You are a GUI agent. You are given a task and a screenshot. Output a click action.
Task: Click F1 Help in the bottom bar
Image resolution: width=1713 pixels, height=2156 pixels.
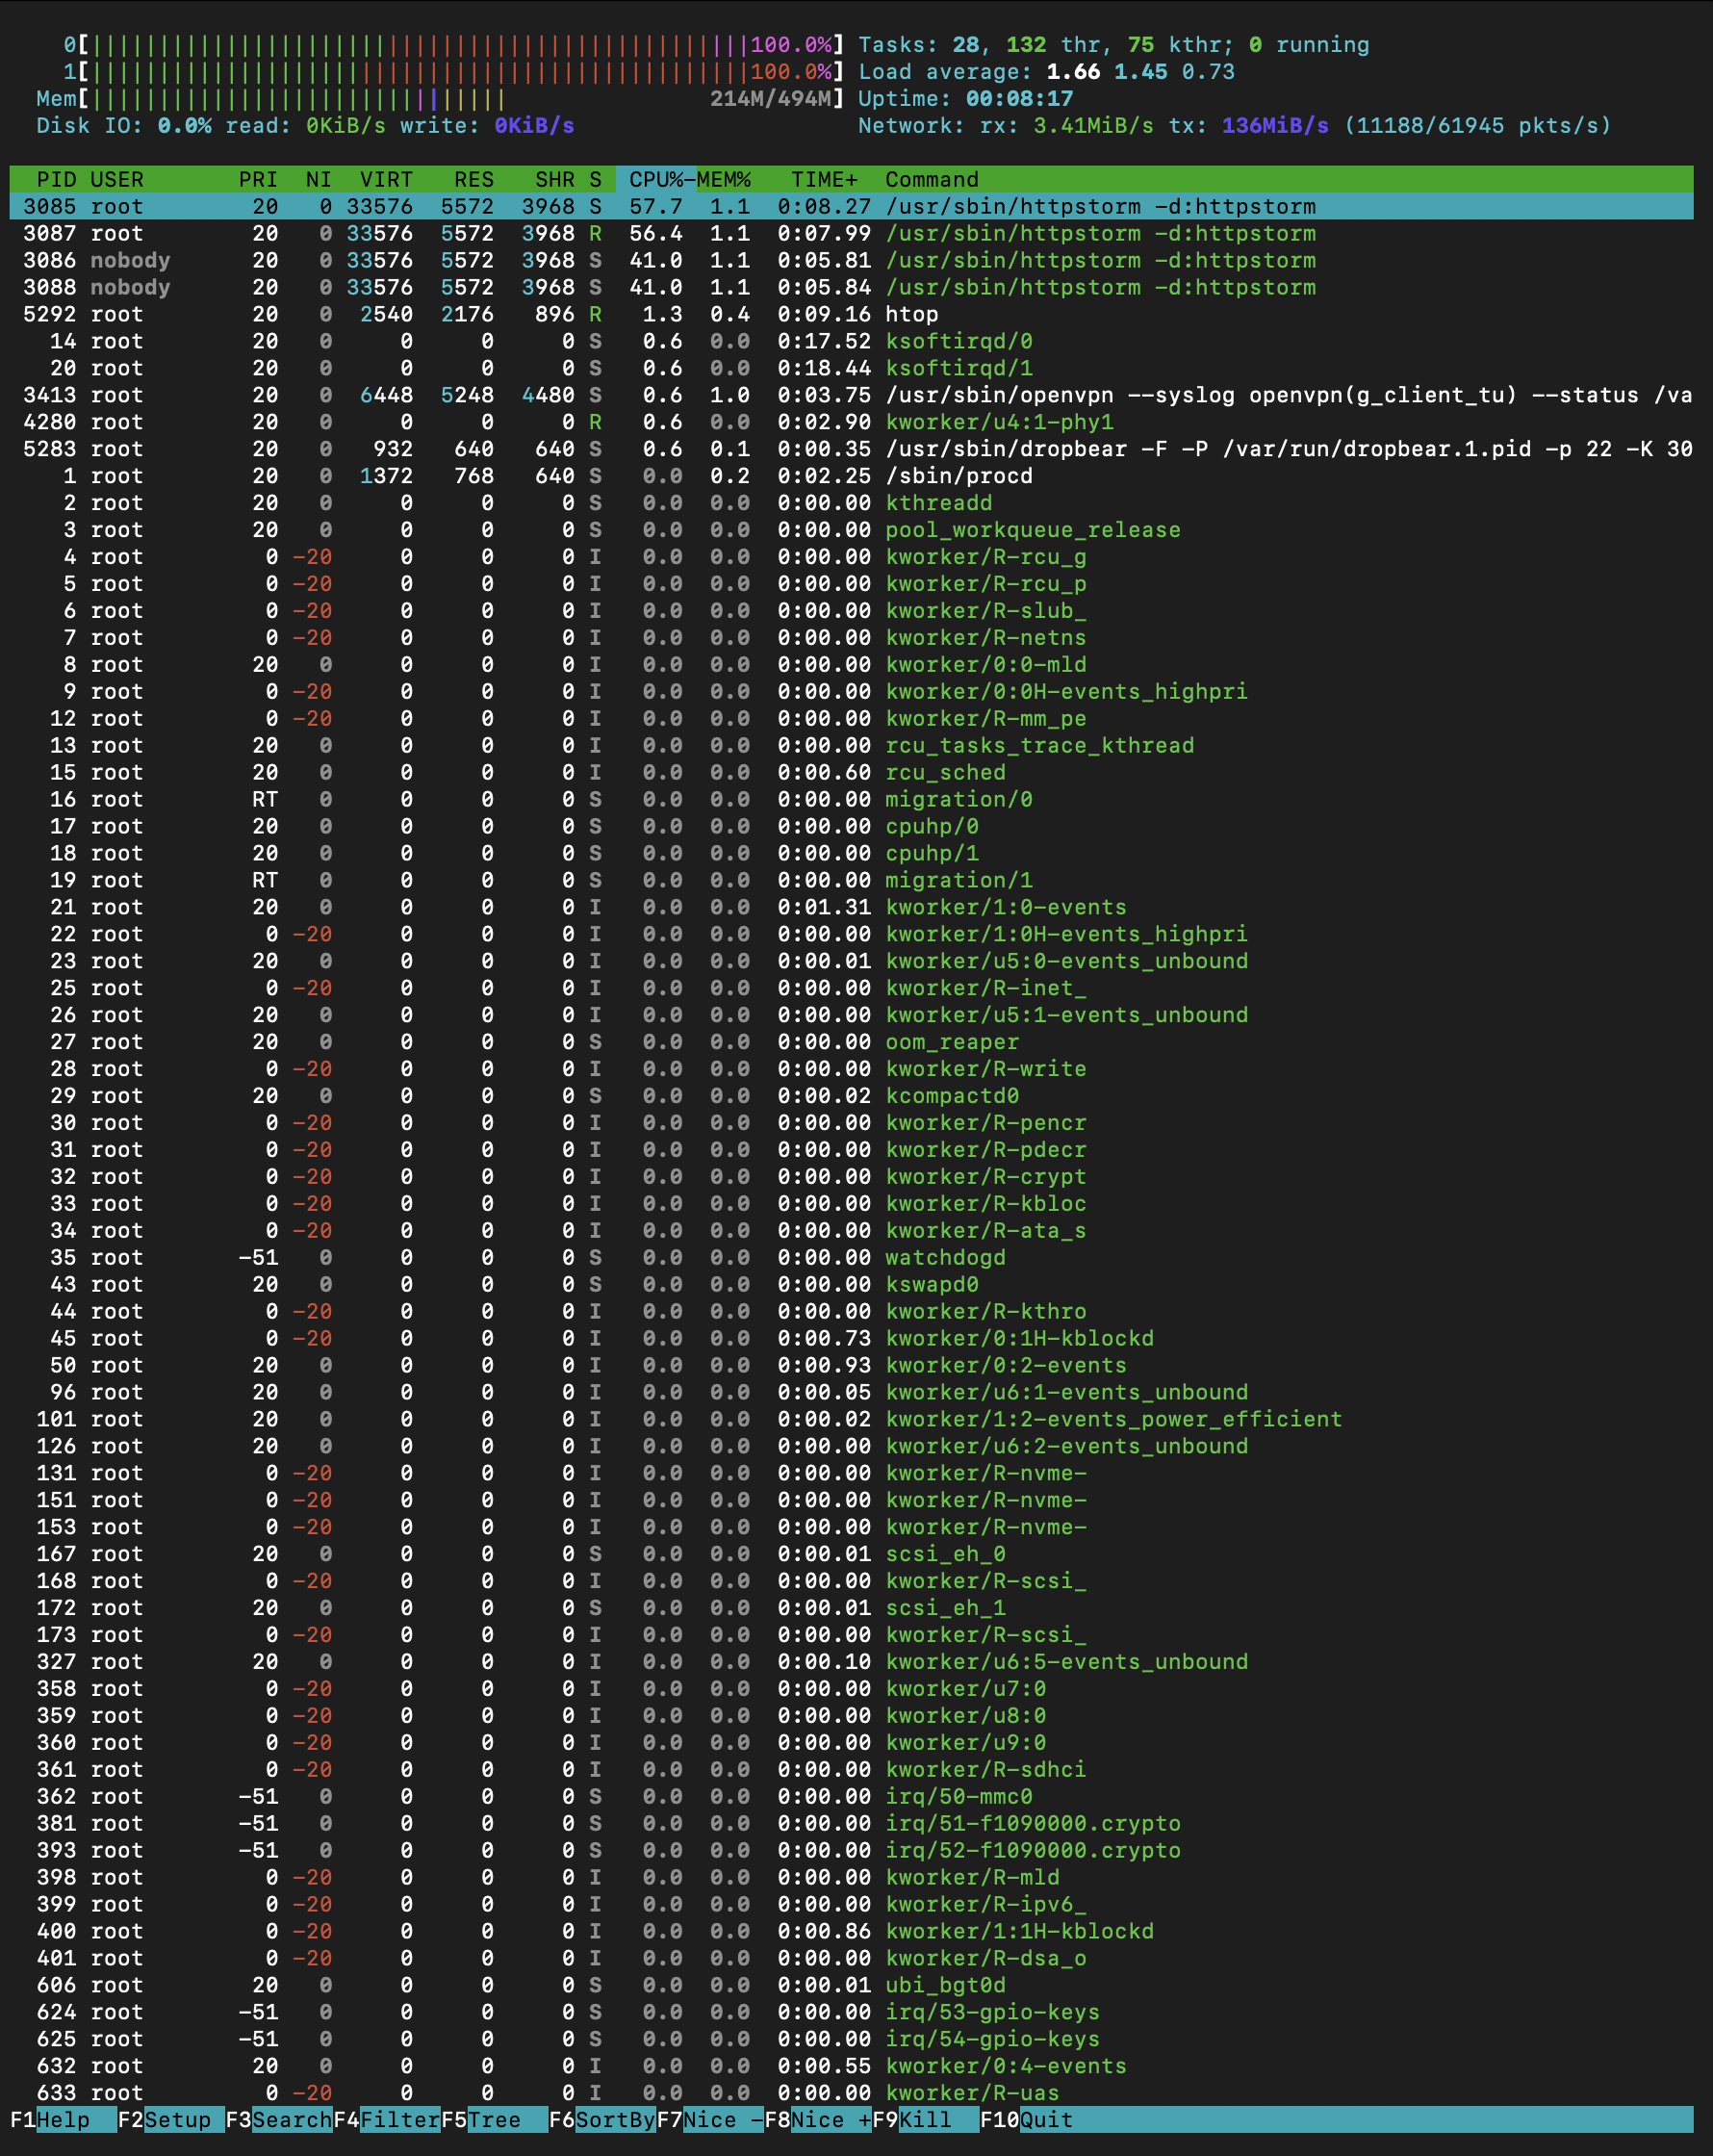click(62, 2120)
